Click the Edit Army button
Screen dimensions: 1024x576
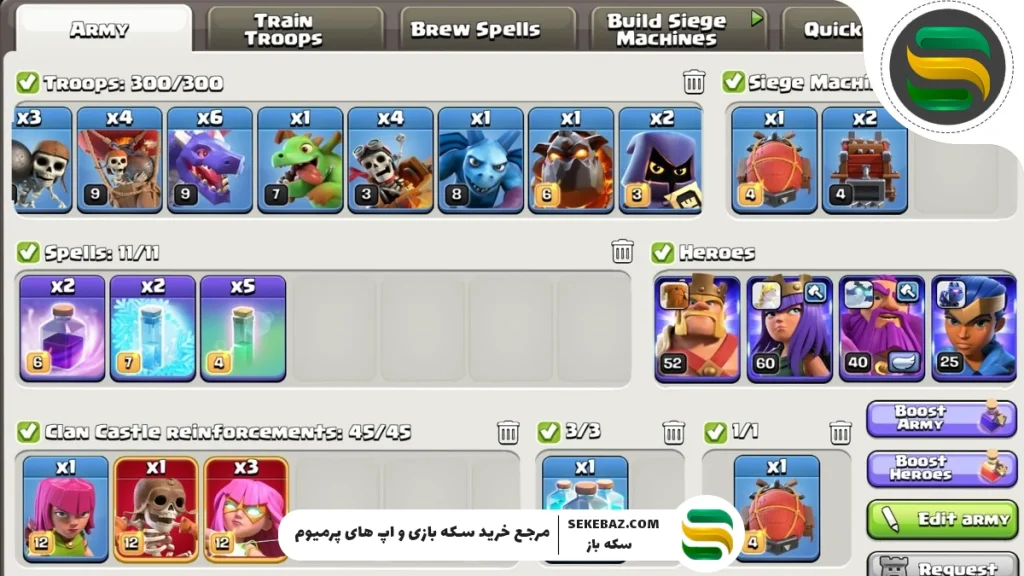942,519
